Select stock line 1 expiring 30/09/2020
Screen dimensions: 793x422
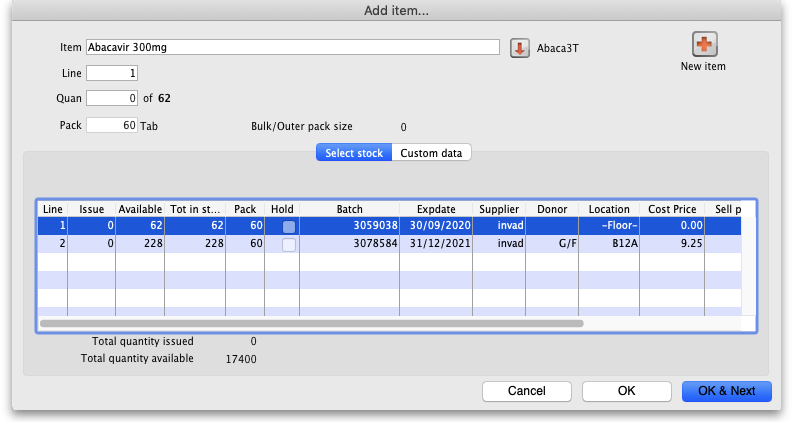pos(435,227)
